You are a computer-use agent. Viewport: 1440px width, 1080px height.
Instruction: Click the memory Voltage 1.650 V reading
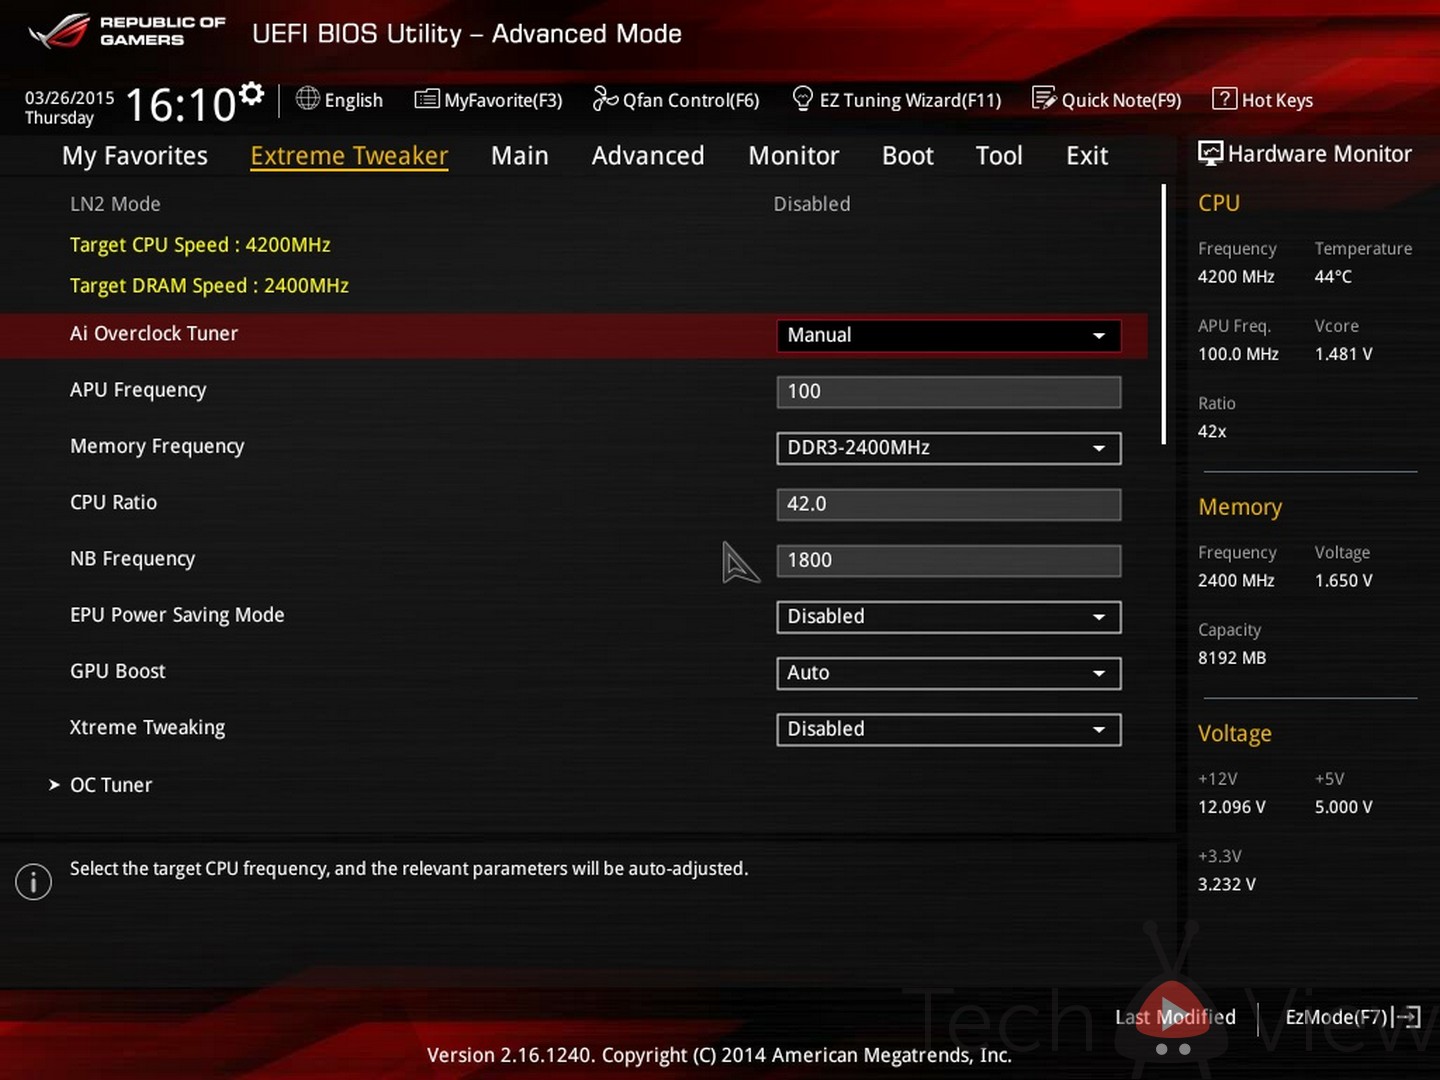point(1343,580)
